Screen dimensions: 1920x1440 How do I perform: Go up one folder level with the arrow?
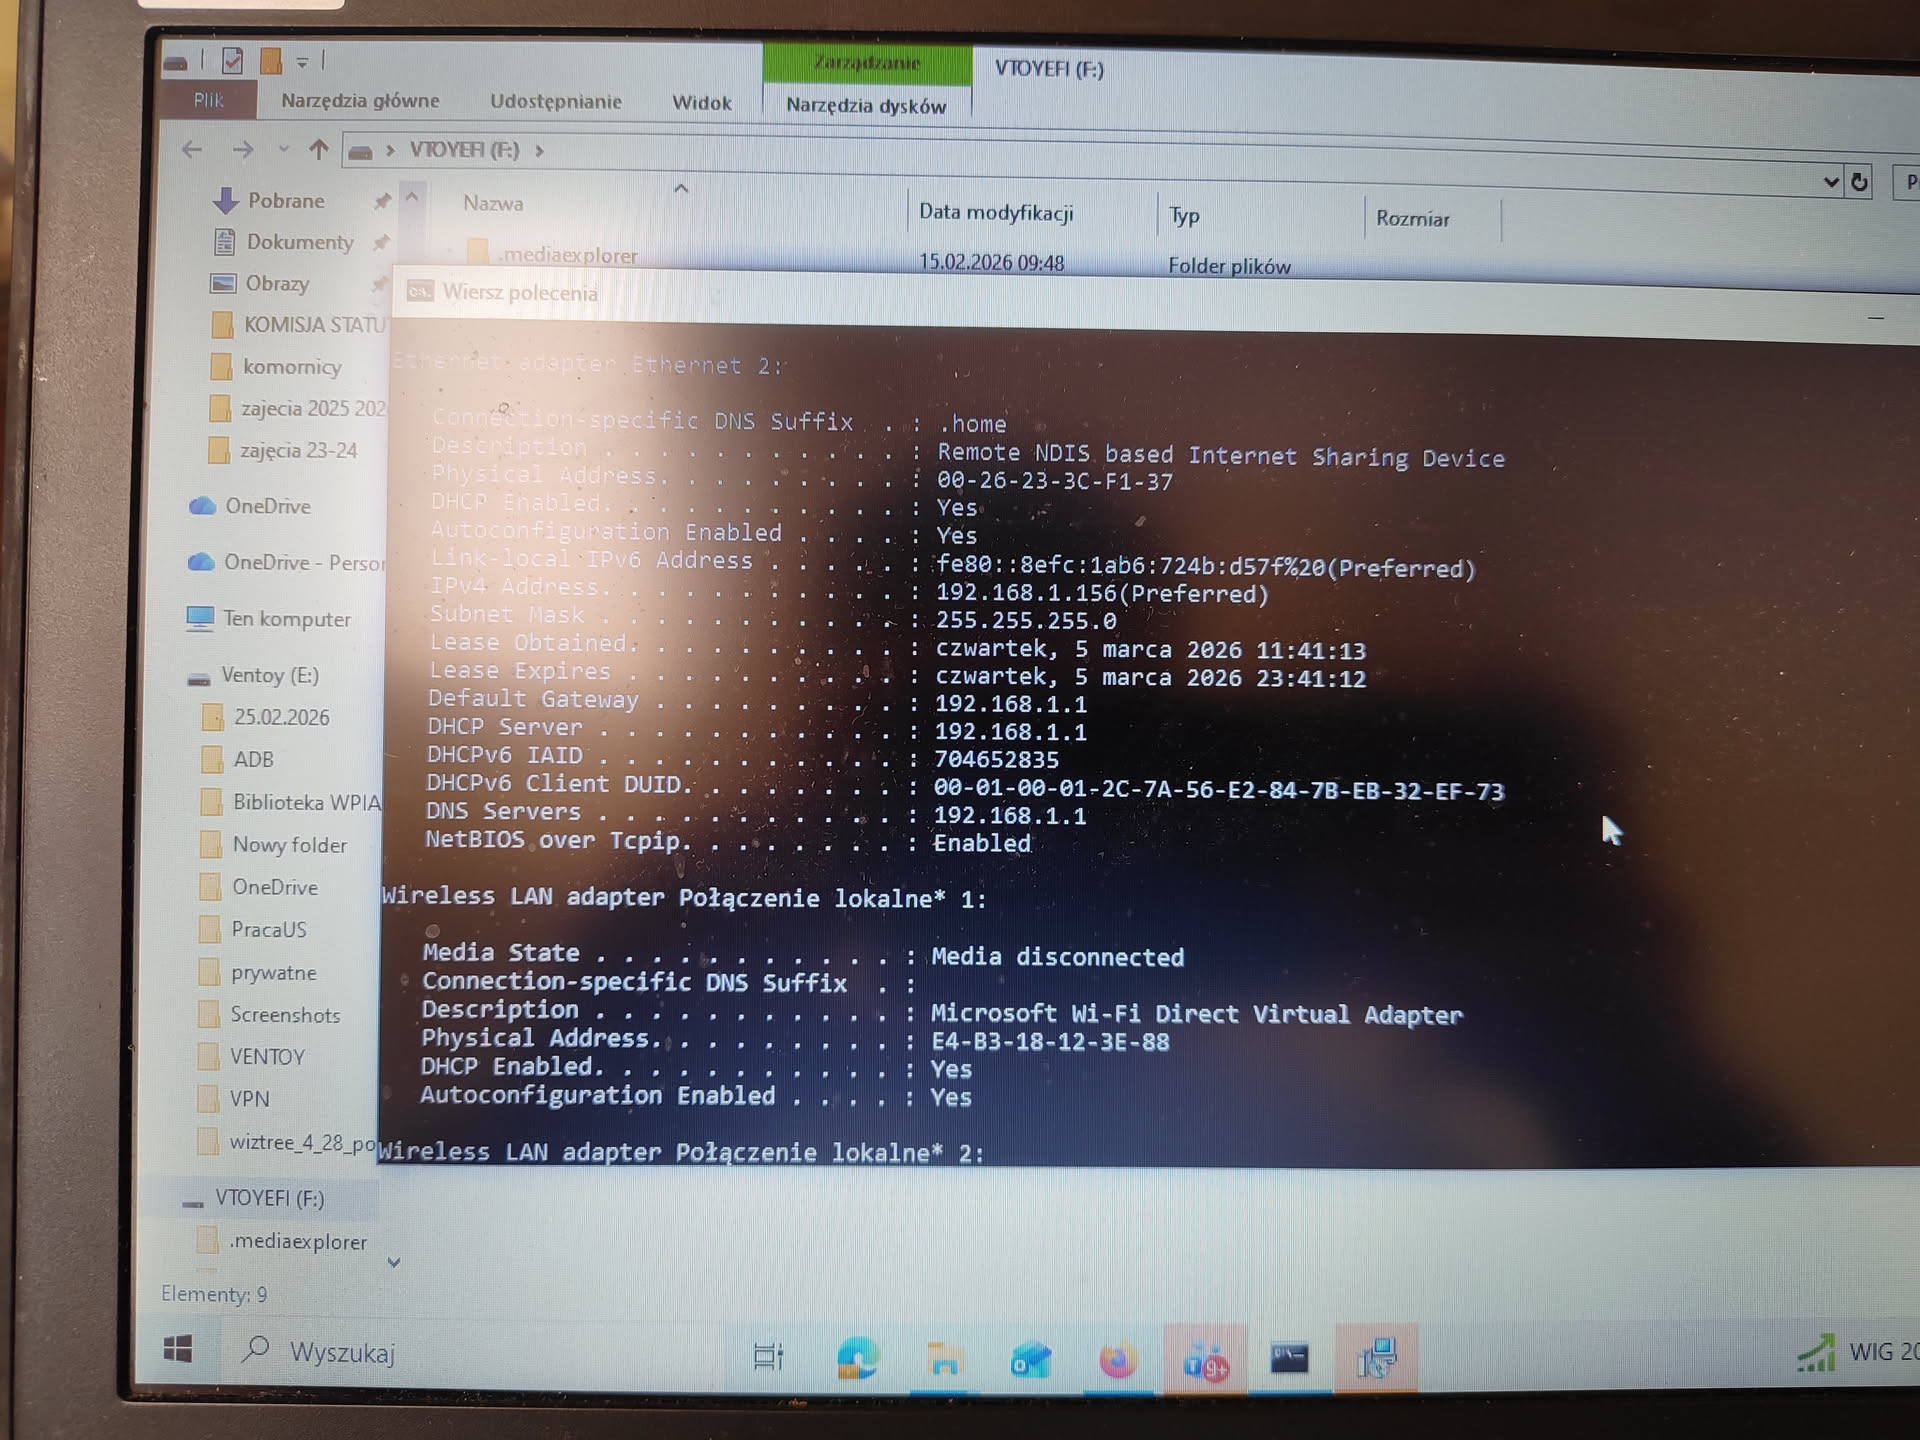(318, 150)
